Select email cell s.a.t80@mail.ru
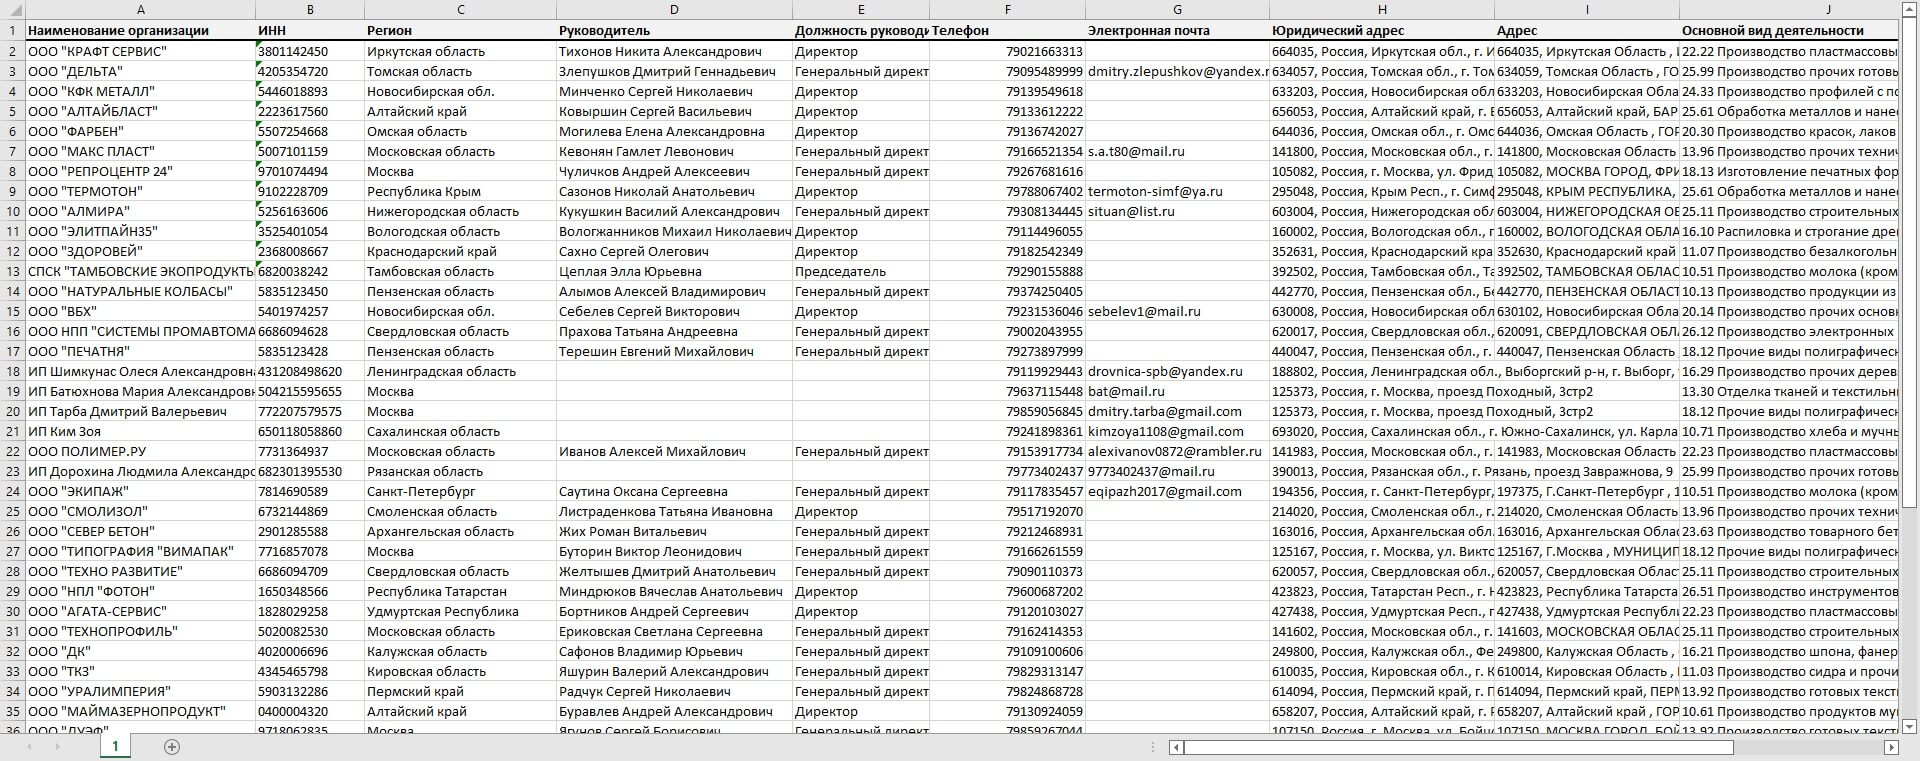 [1177, 151]
